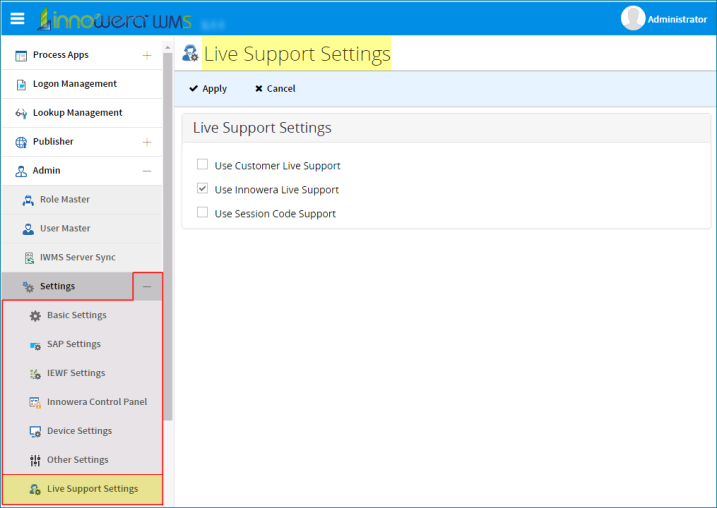Click the SAP Settings icon
The height and width of the screenshot is (508, 717).
(x=35, y=345)
